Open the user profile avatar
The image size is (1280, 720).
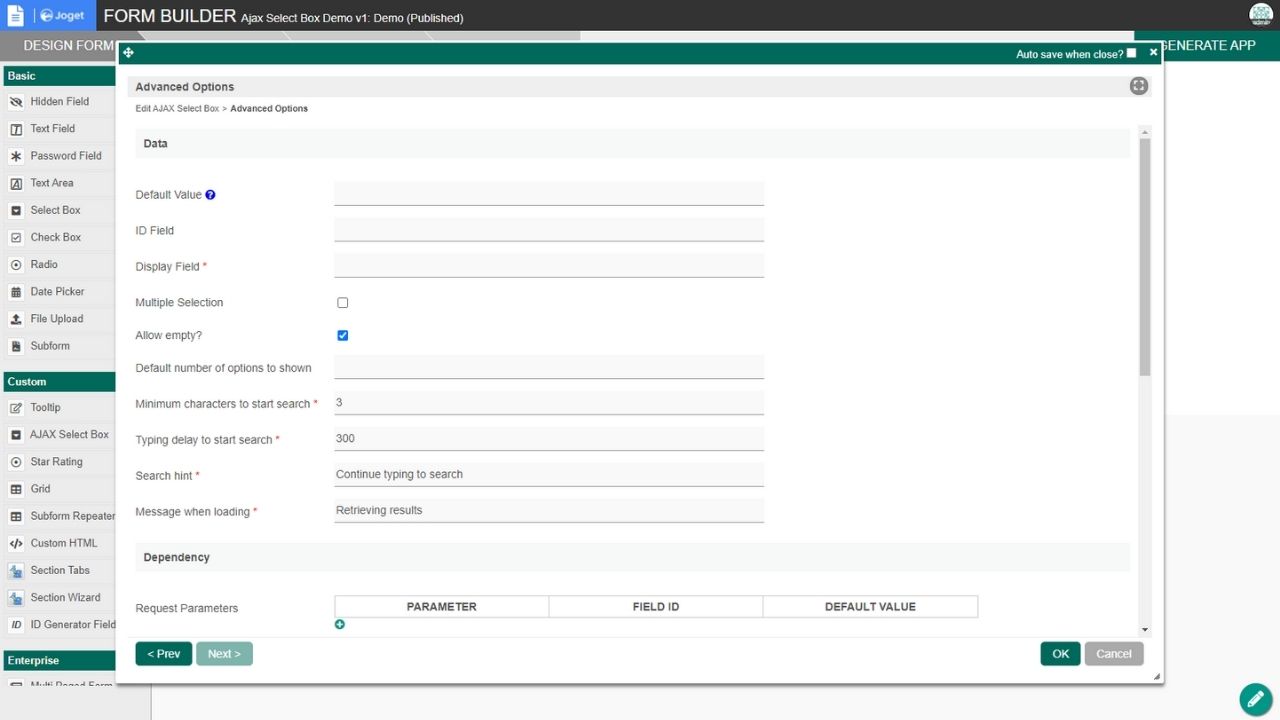coord(1260,14)
